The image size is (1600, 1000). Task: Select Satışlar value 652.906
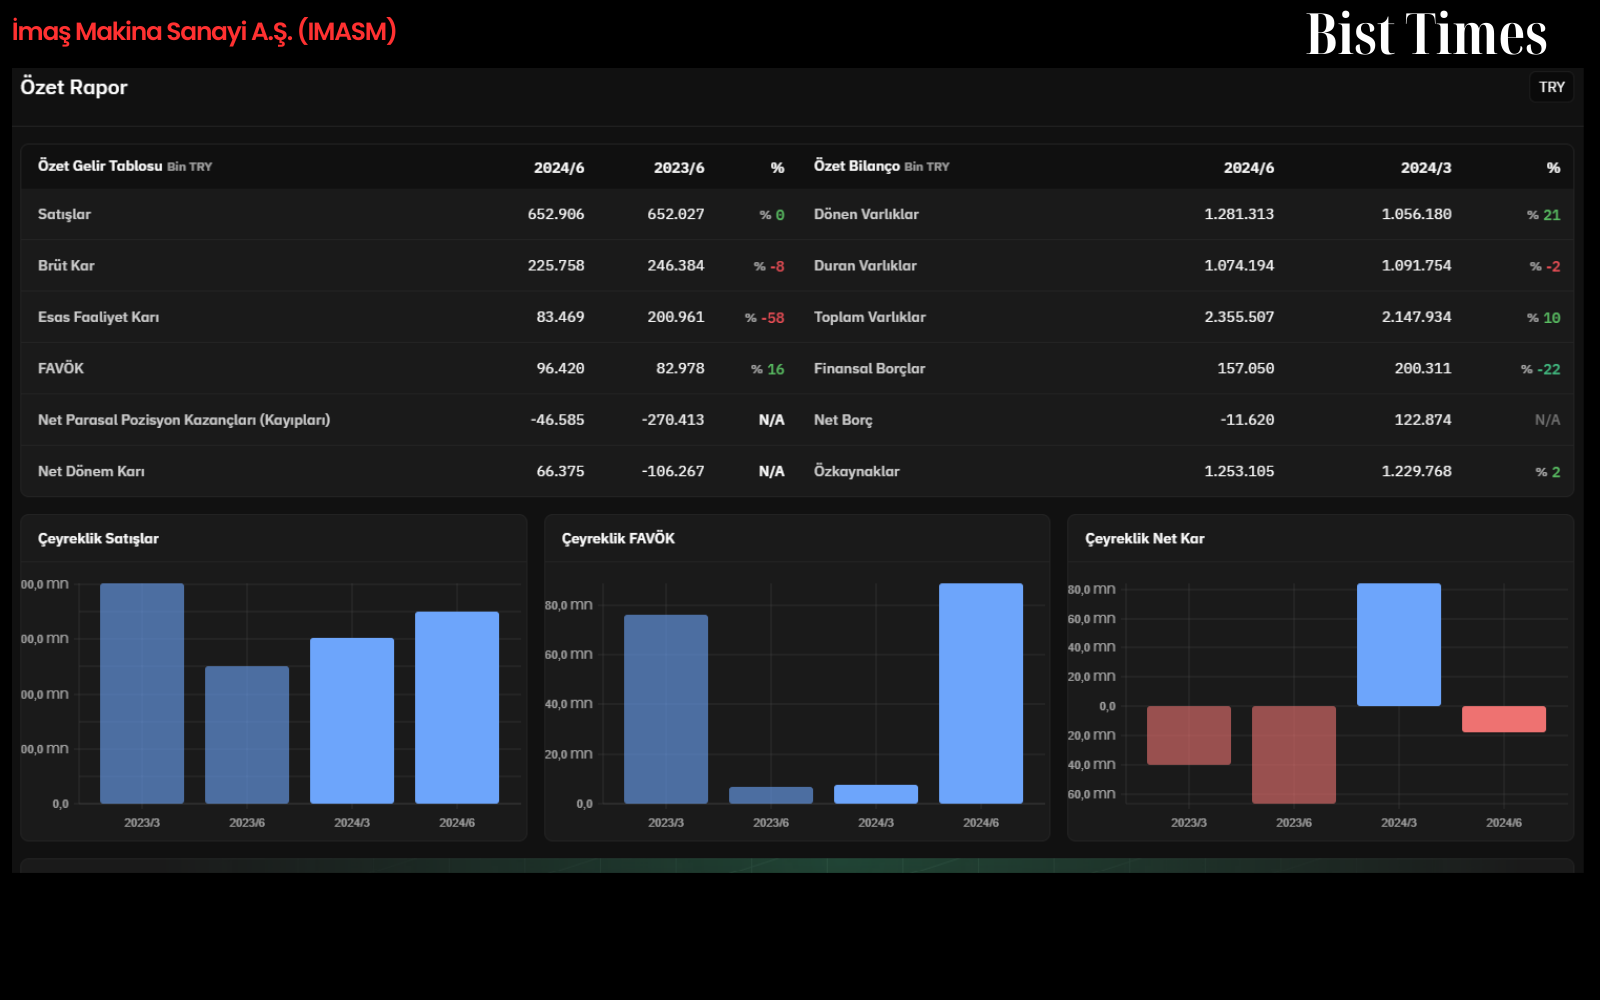point(556,214)
